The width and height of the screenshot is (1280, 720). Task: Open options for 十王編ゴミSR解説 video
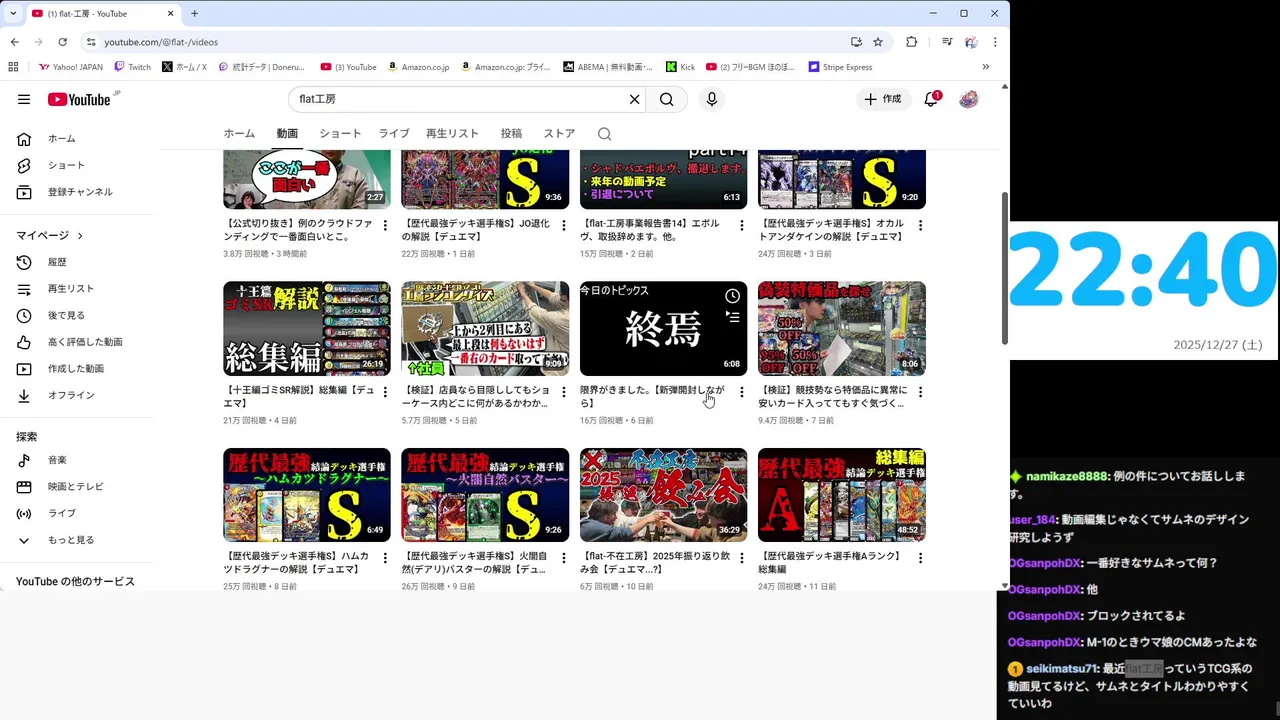tap(385, 392)
